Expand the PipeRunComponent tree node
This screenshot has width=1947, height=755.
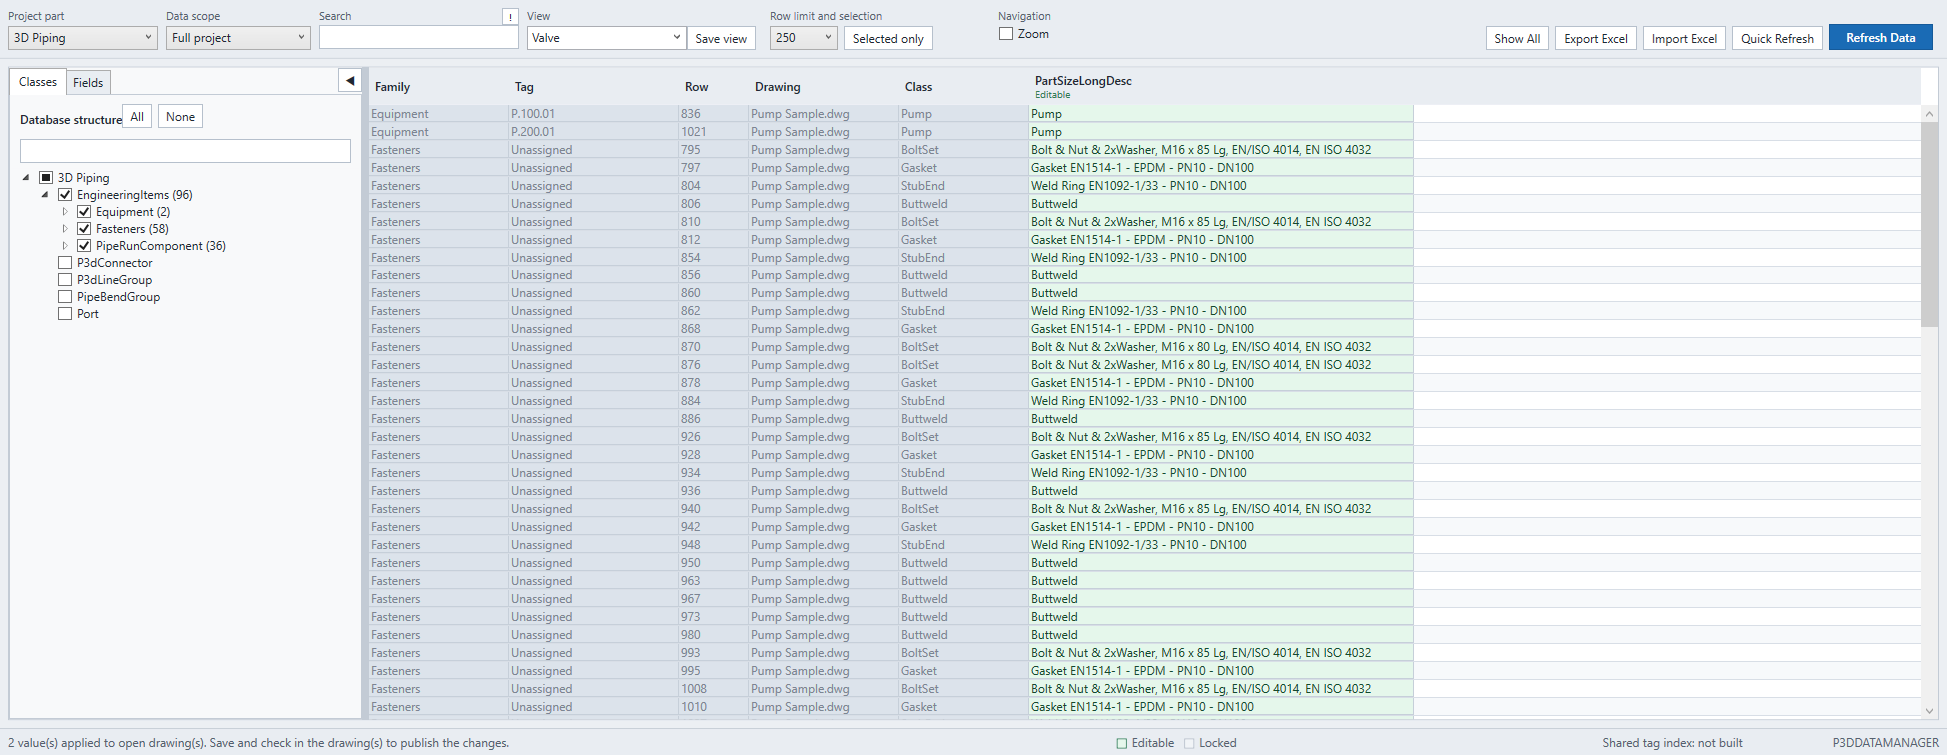point(65,246)
